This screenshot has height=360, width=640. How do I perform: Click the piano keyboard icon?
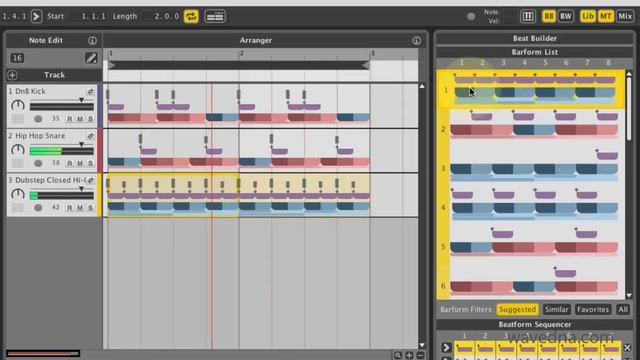tap(527, 16)
